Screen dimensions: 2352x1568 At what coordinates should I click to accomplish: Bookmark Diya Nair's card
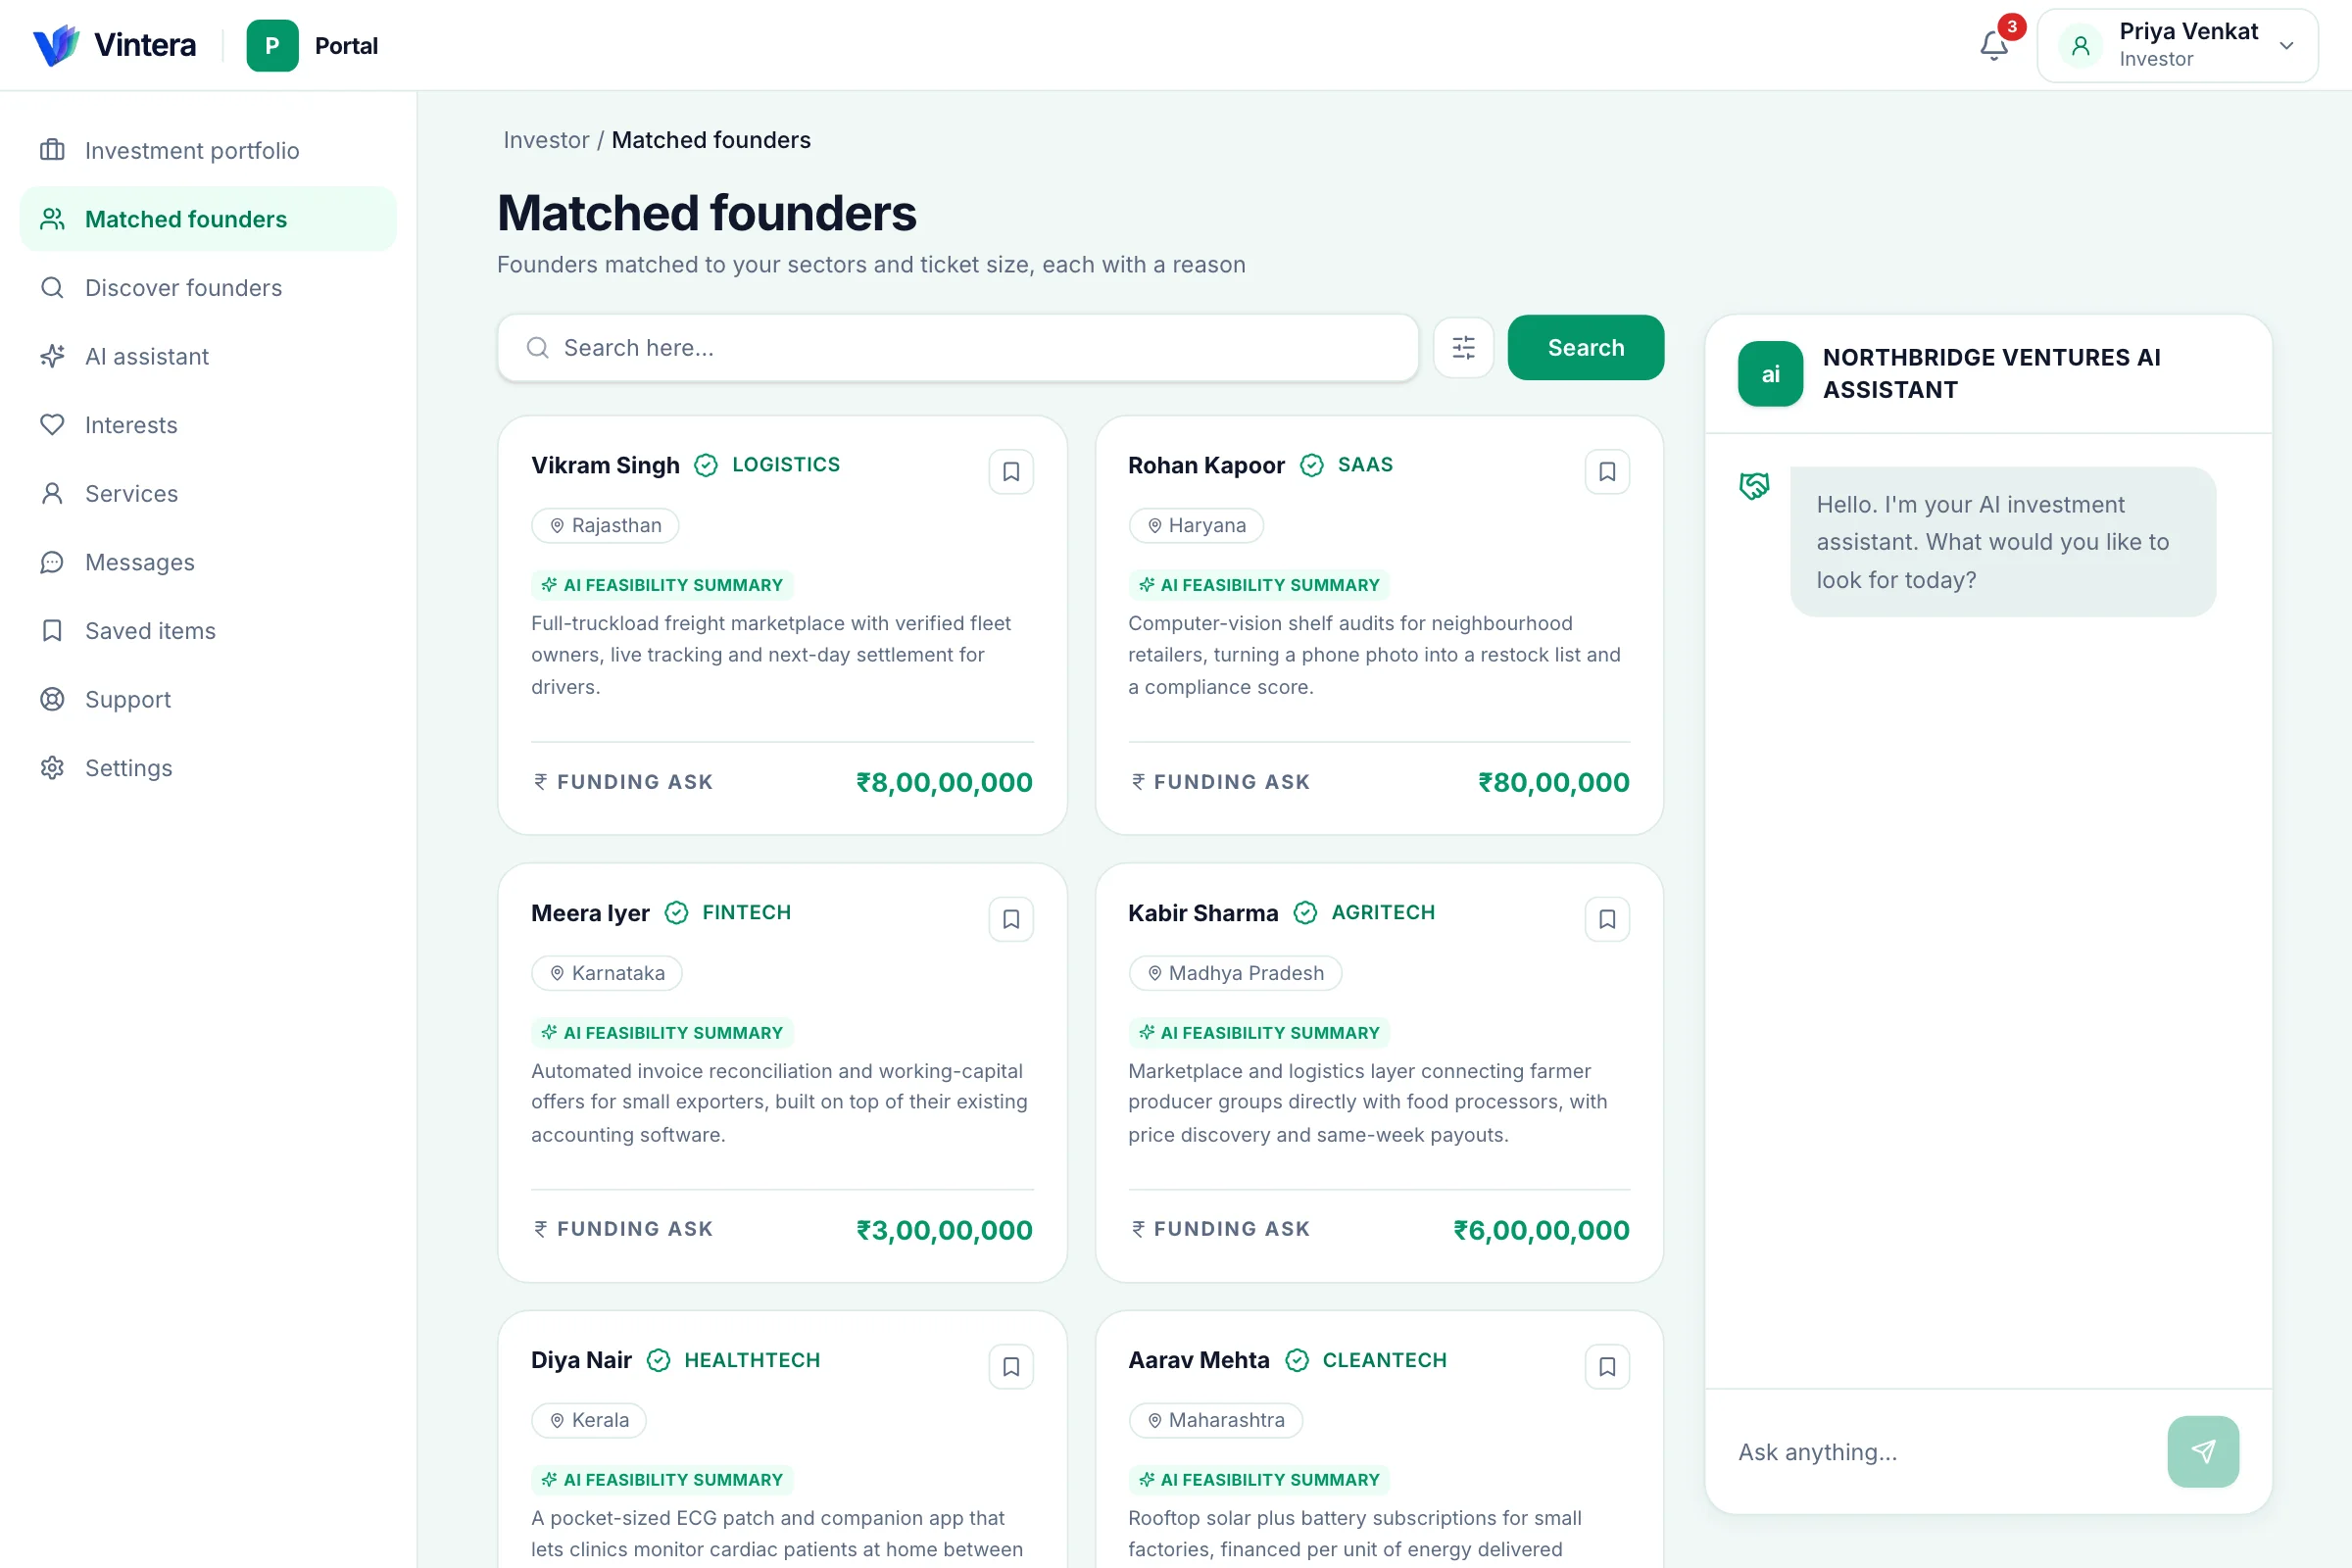(x=1011, y=1366)
